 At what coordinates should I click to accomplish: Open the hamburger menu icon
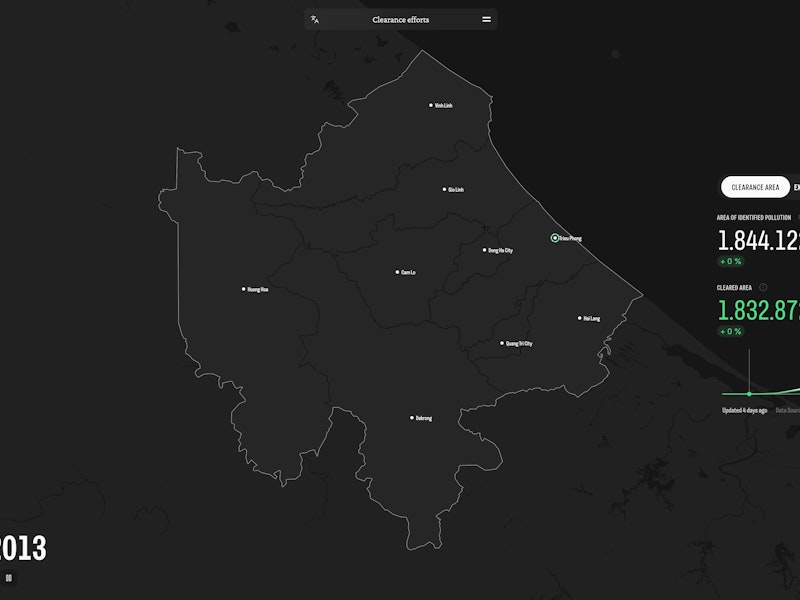tap(486, 19)
